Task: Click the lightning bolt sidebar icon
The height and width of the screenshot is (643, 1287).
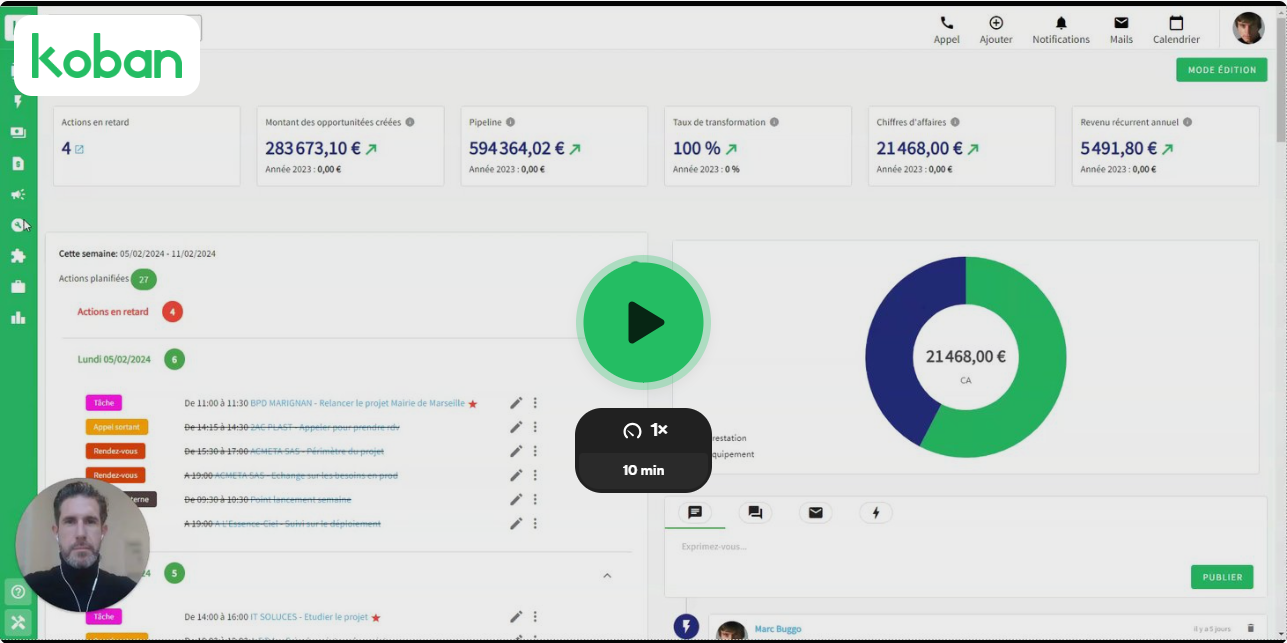Action: click(18, 101)
